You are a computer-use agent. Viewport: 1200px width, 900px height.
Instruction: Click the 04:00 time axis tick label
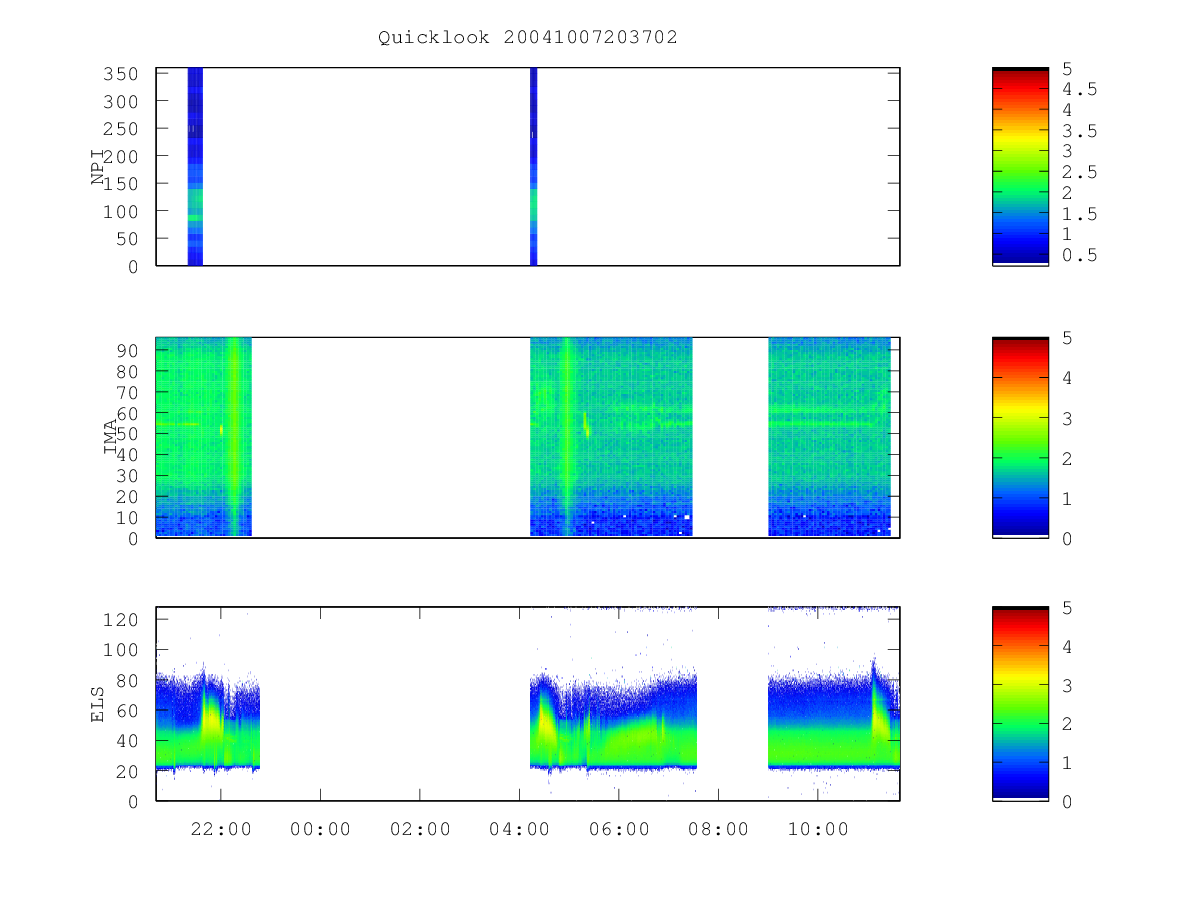pyautogui.click(x=519, y=829)
